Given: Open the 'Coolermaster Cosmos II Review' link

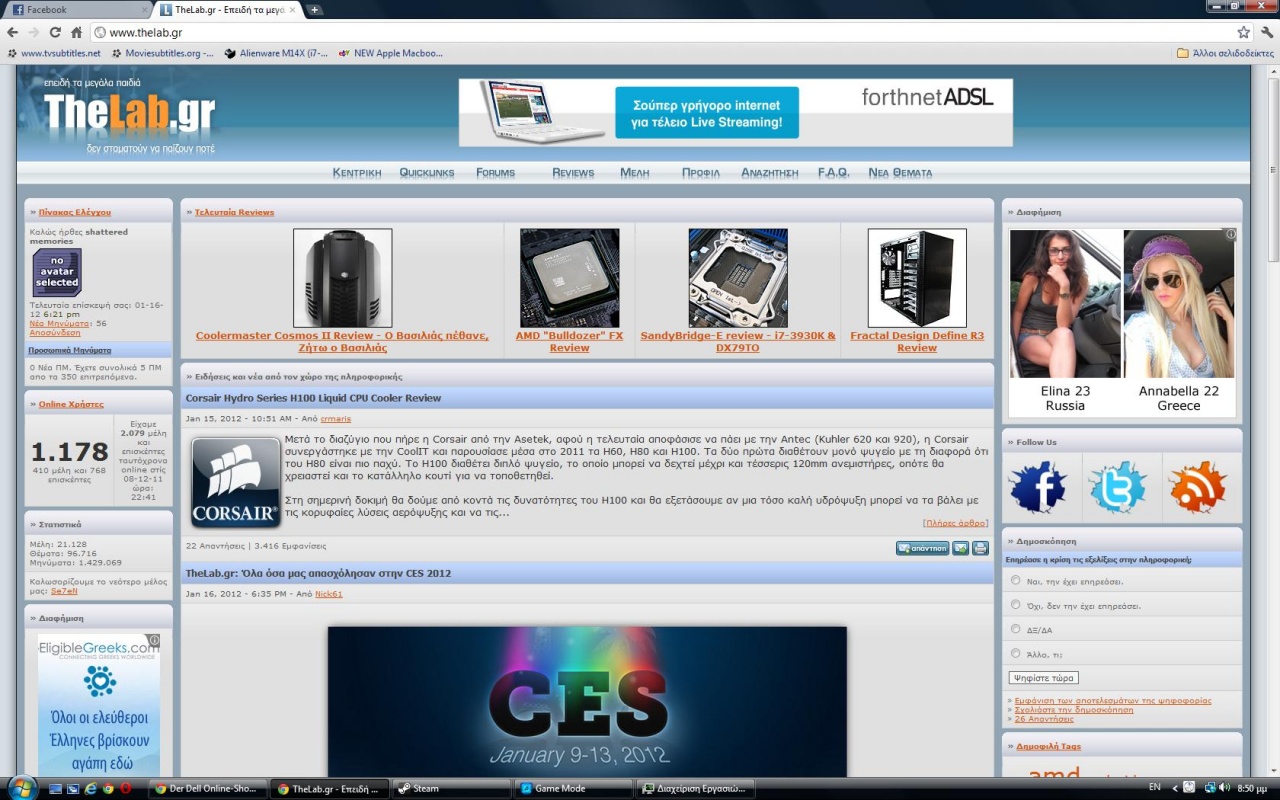Looking at the screenshot, I should click(x=342, y=342).
